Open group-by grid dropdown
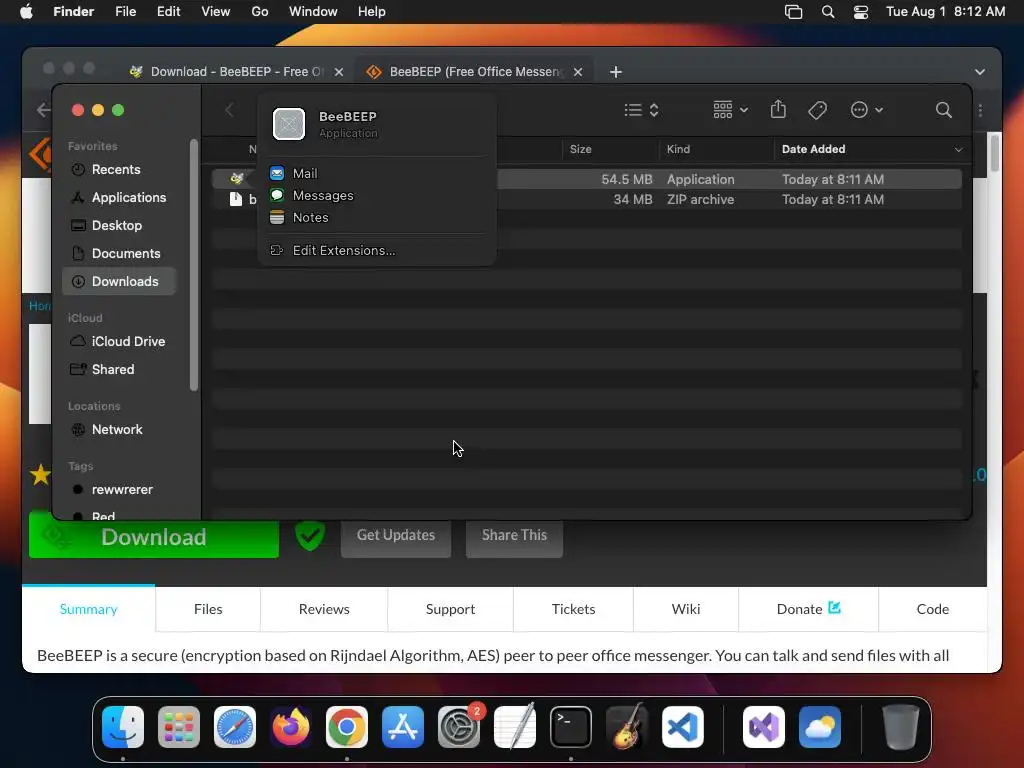The height and width of the screenshot is (768, 1024). click(x=730, y=110)
